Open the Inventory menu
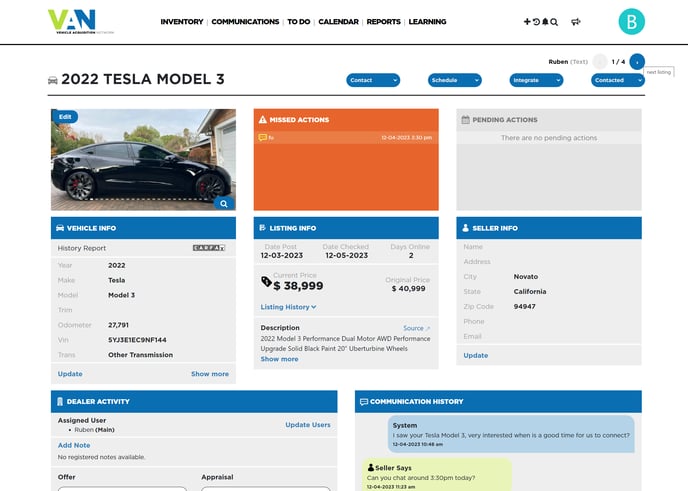This screenshot has height=491, width=688. [181, 21]
